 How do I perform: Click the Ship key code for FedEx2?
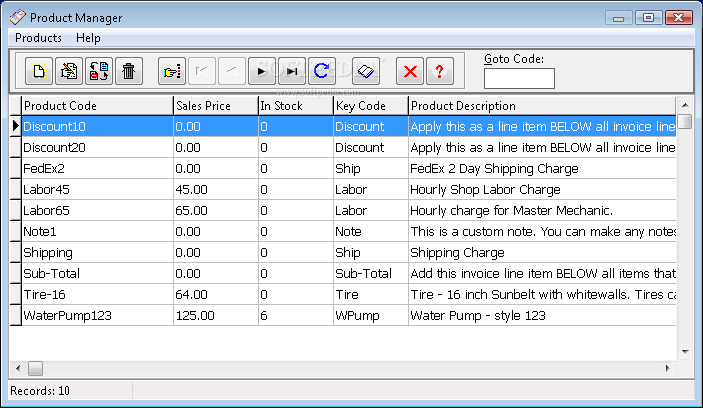click(371, 169)
